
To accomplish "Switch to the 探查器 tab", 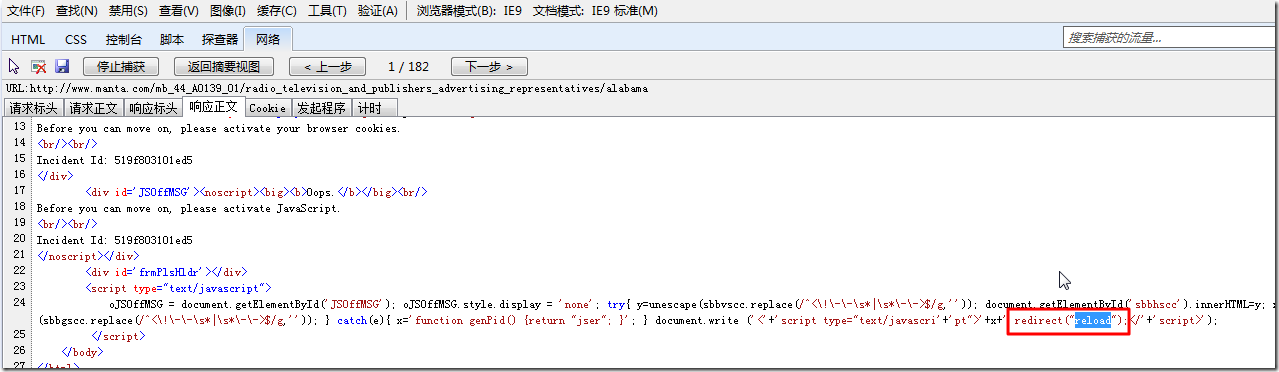I will tap(219, 40).
